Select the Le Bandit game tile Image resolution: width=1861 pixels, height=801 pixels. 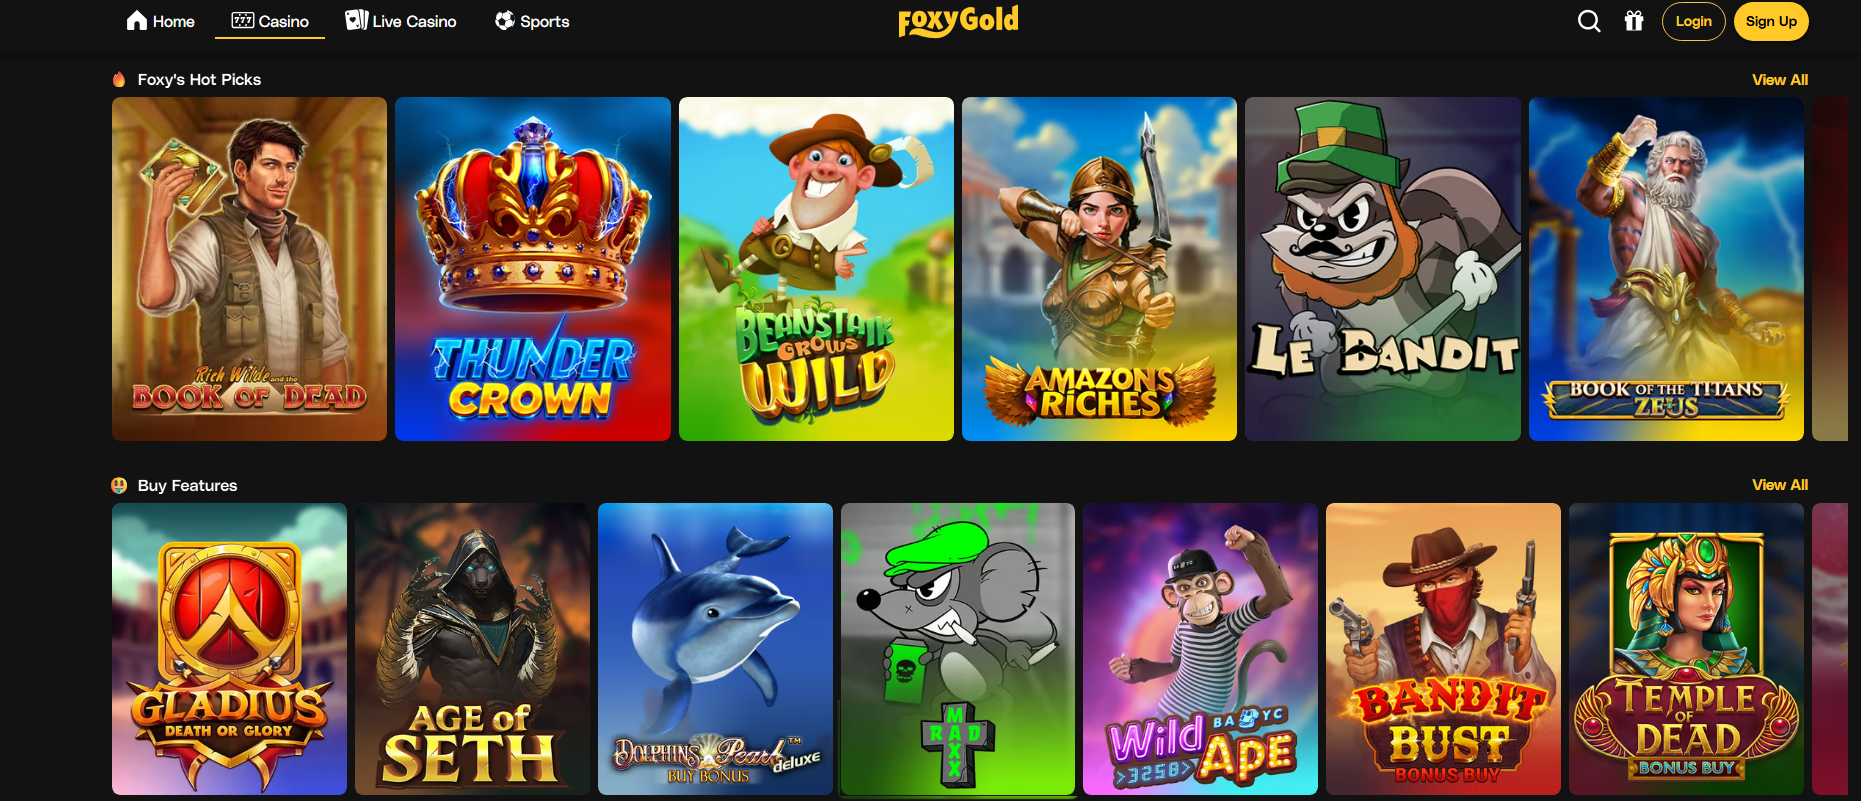[x=1383, y=269]
